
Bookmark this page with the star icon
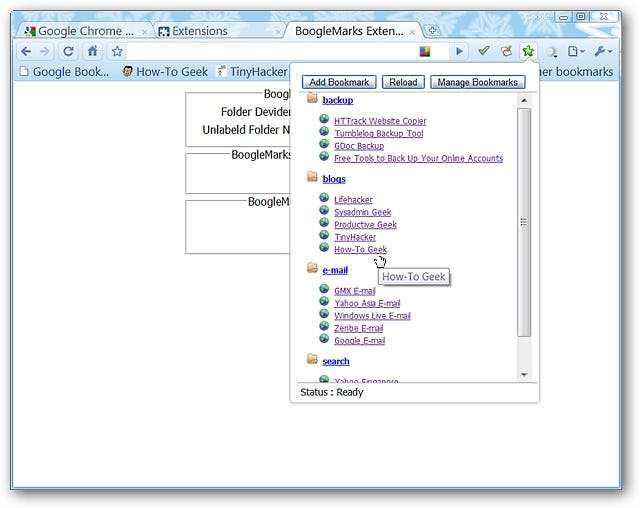[x=117, y=51]
